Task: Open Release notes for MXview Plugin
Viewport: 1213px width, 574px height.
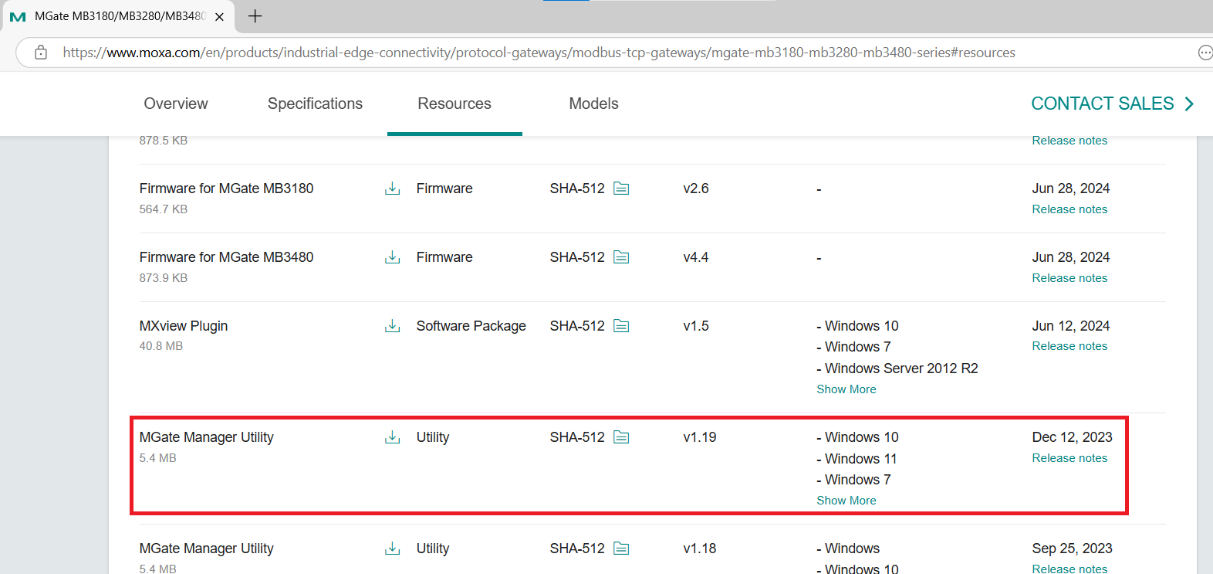Action: pos(1070,346)
